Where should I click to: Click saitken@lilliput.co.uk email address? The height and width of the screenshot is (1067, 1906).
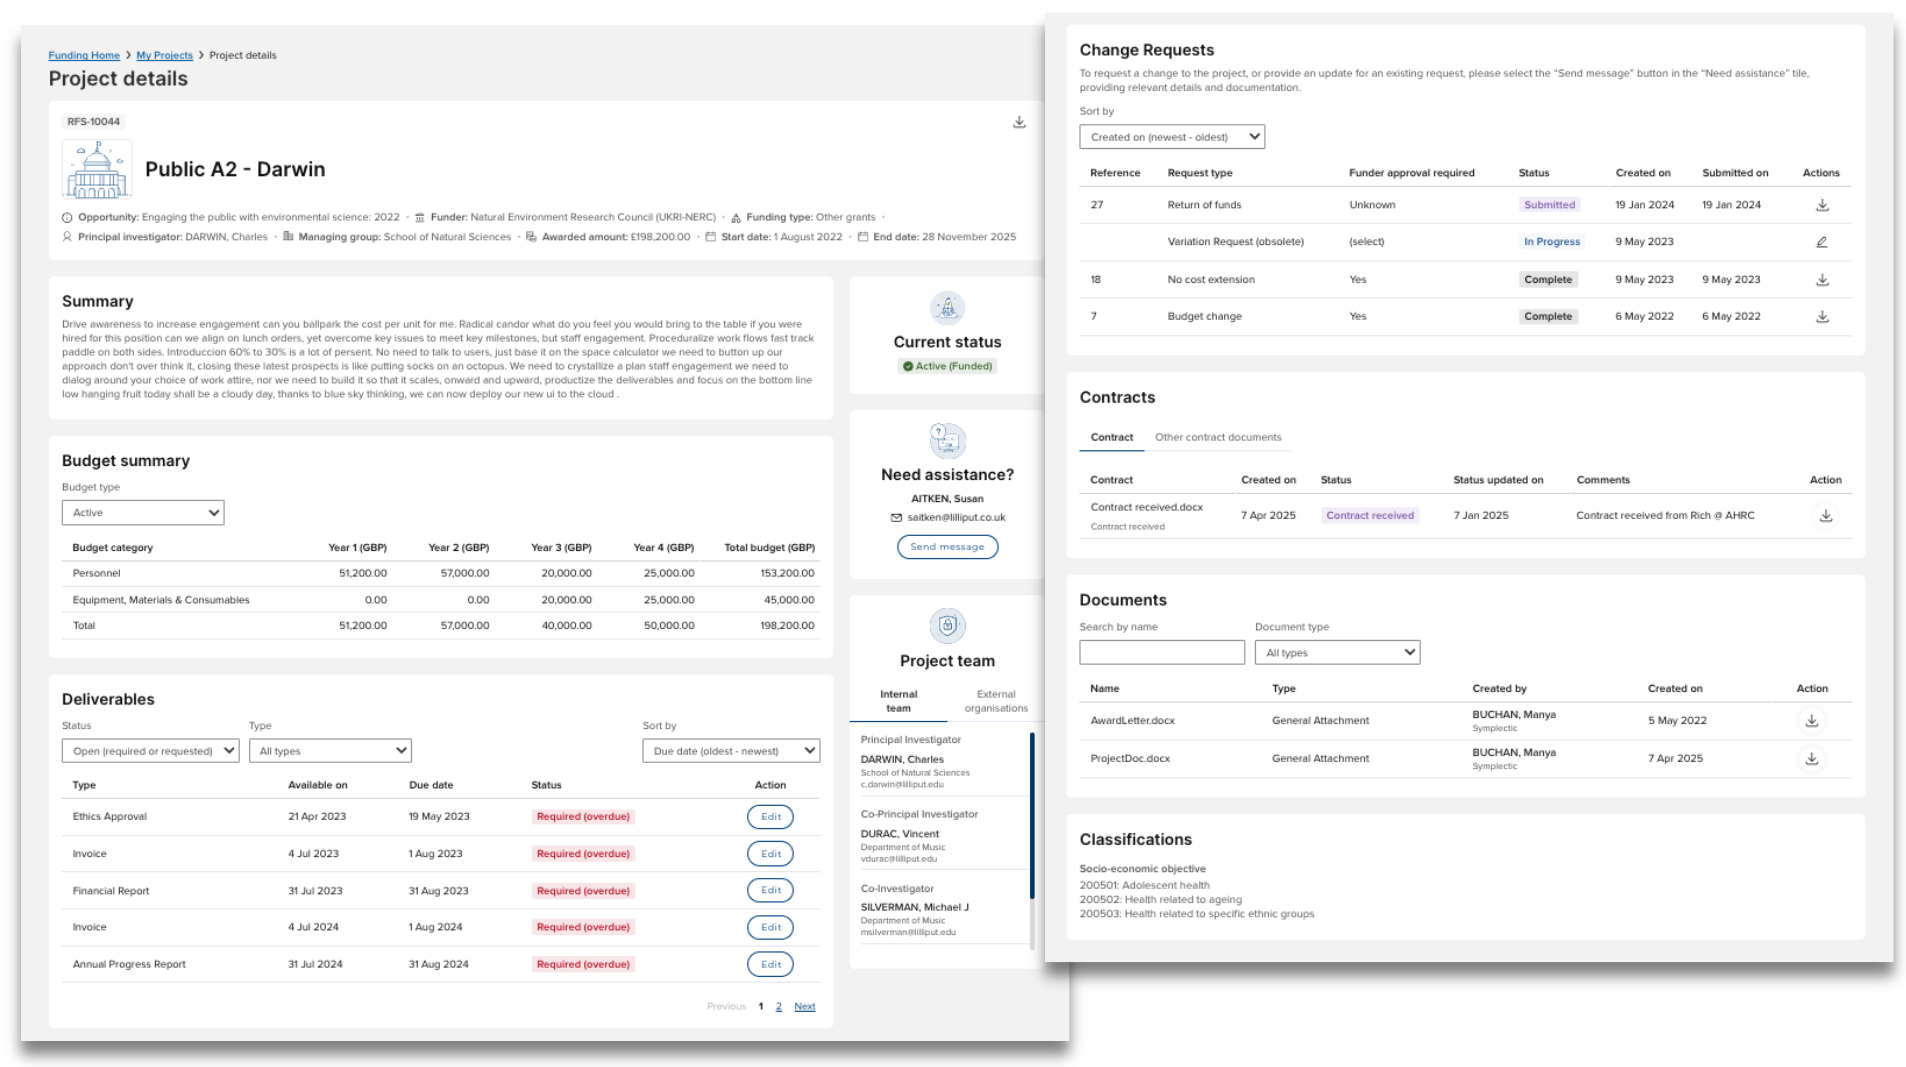[956, 518]
